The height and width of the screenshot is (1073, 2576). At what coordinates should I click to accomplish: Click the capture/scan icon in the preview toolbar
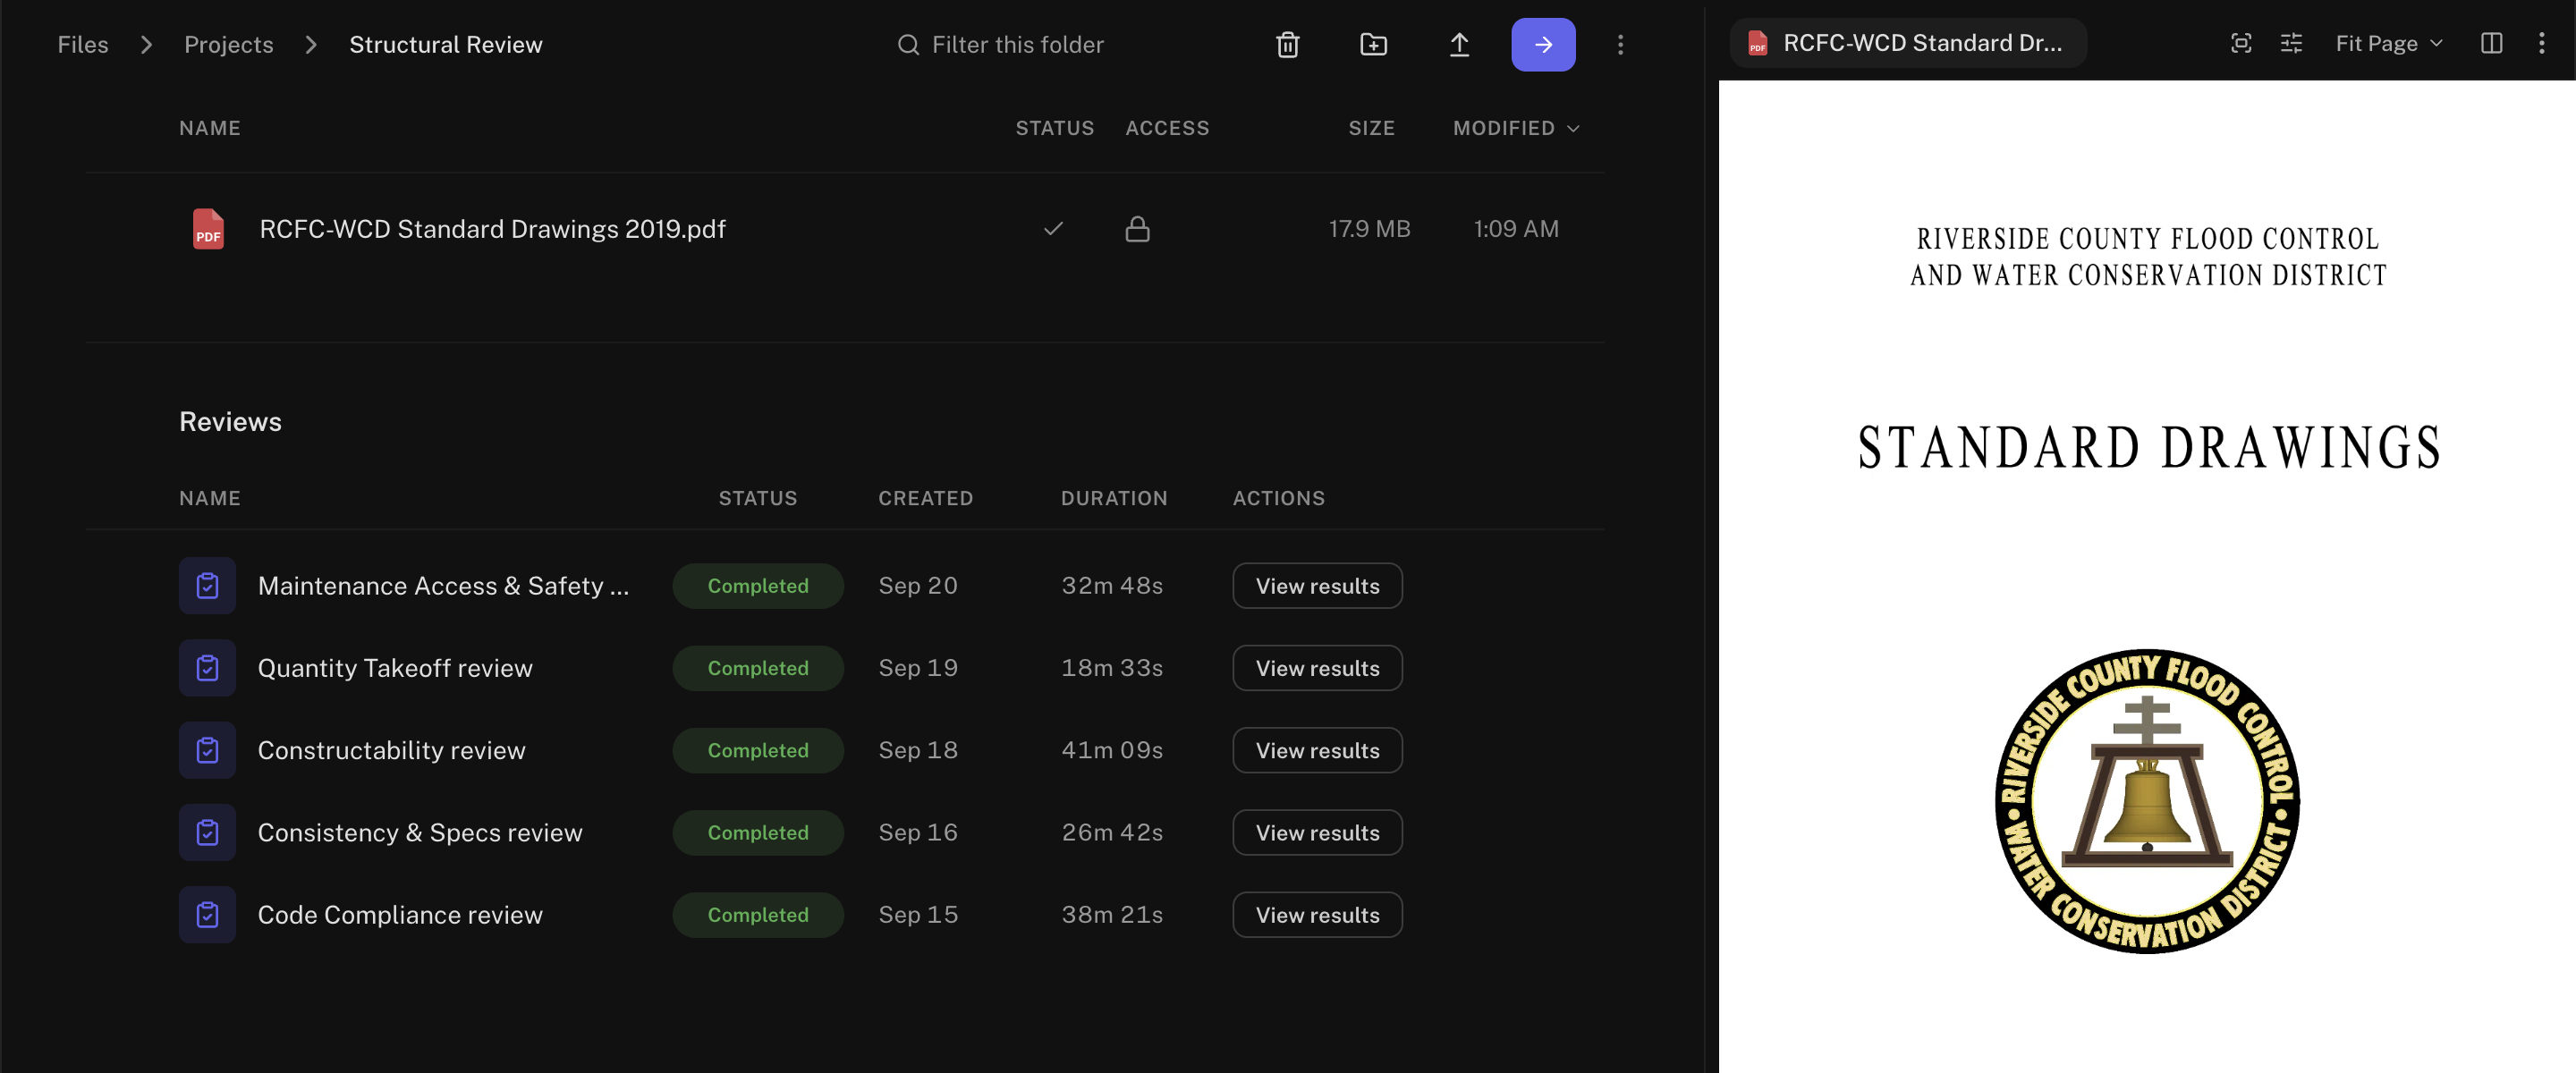[2241, 43]
